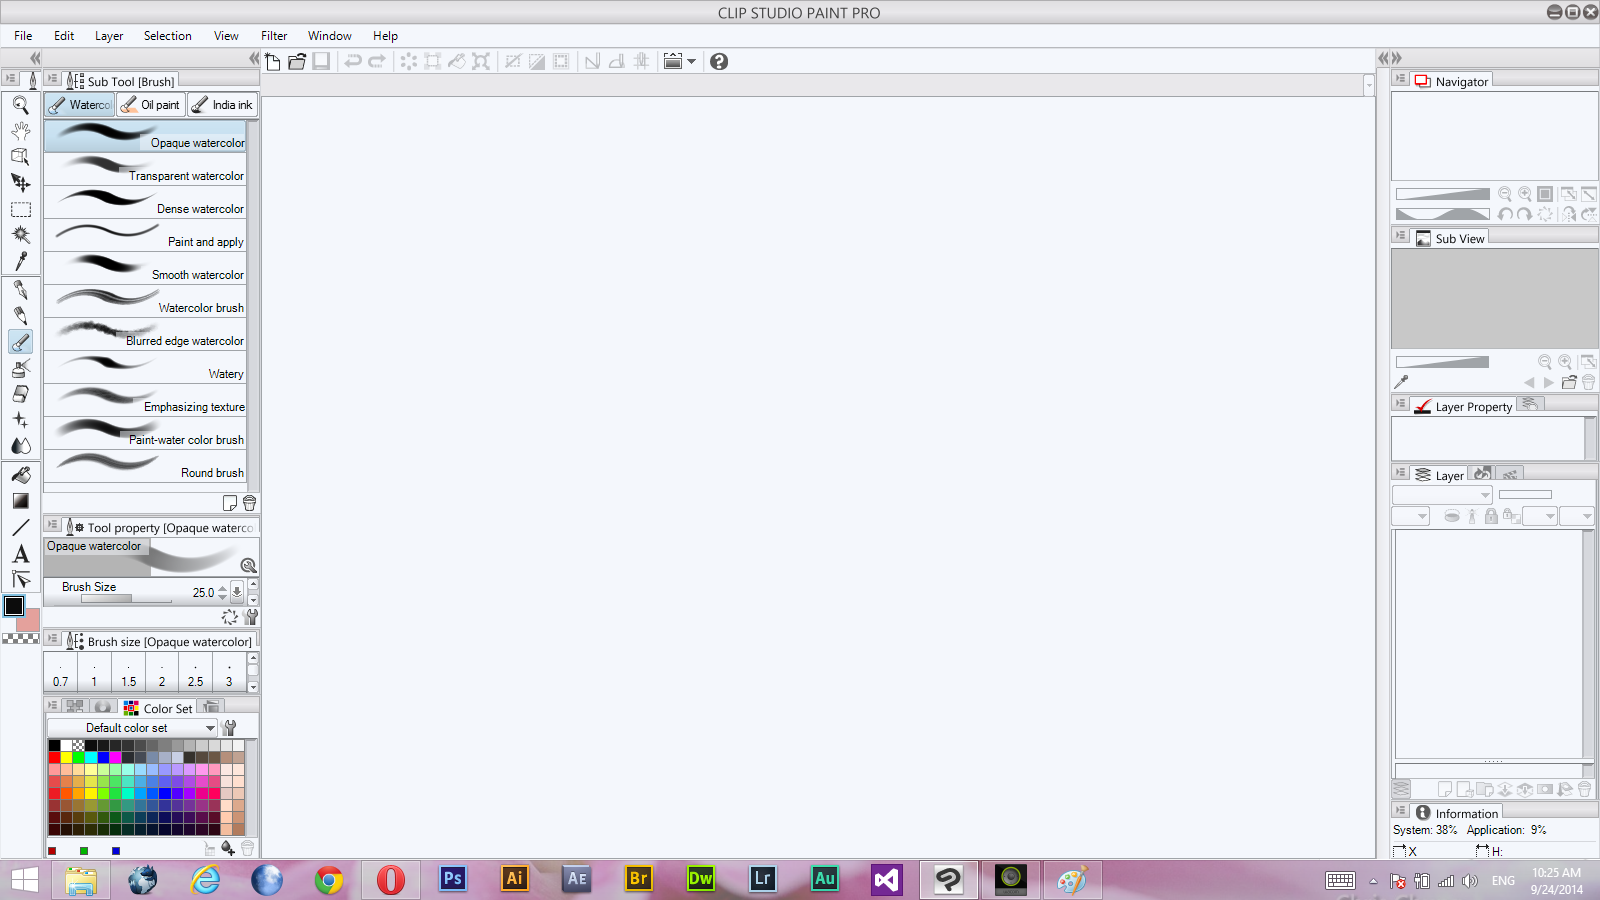Select the main black drawing color
The image size is (1600, 900).
(x=14, y=606)
